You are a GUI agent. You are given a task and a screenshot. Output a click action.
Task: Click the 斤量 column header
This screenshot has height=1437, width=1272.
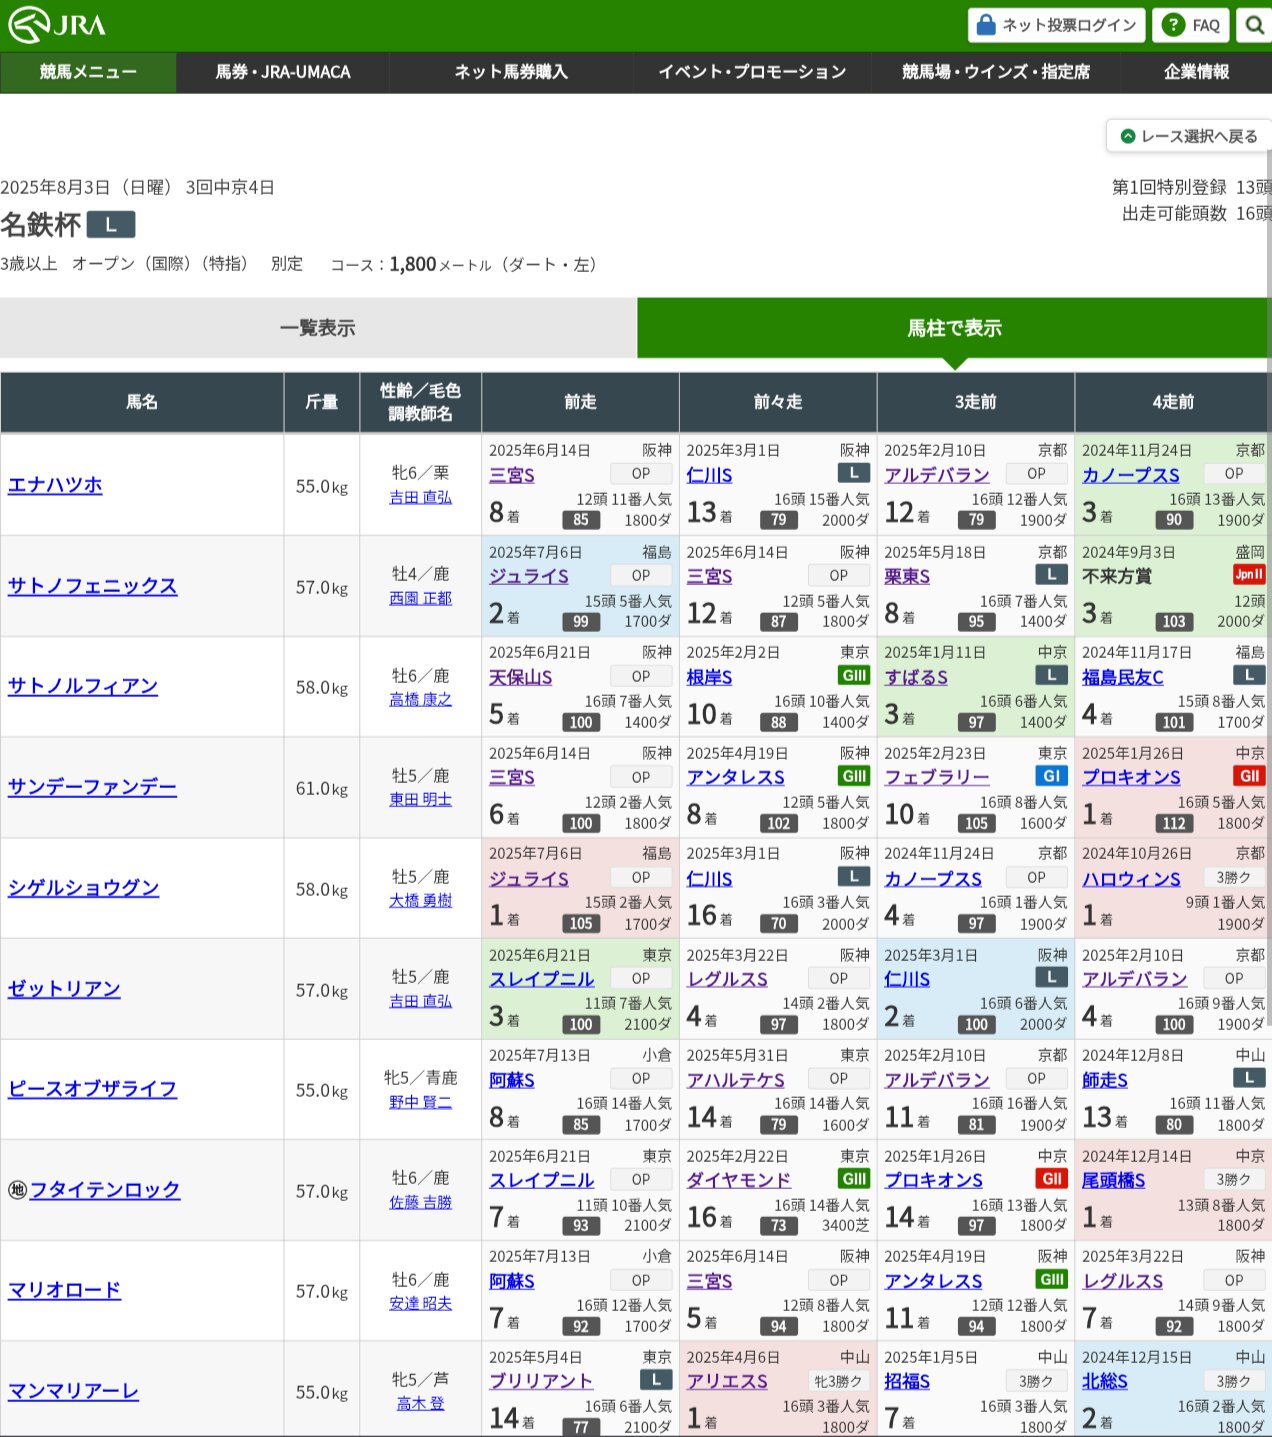tap(321, 402)
